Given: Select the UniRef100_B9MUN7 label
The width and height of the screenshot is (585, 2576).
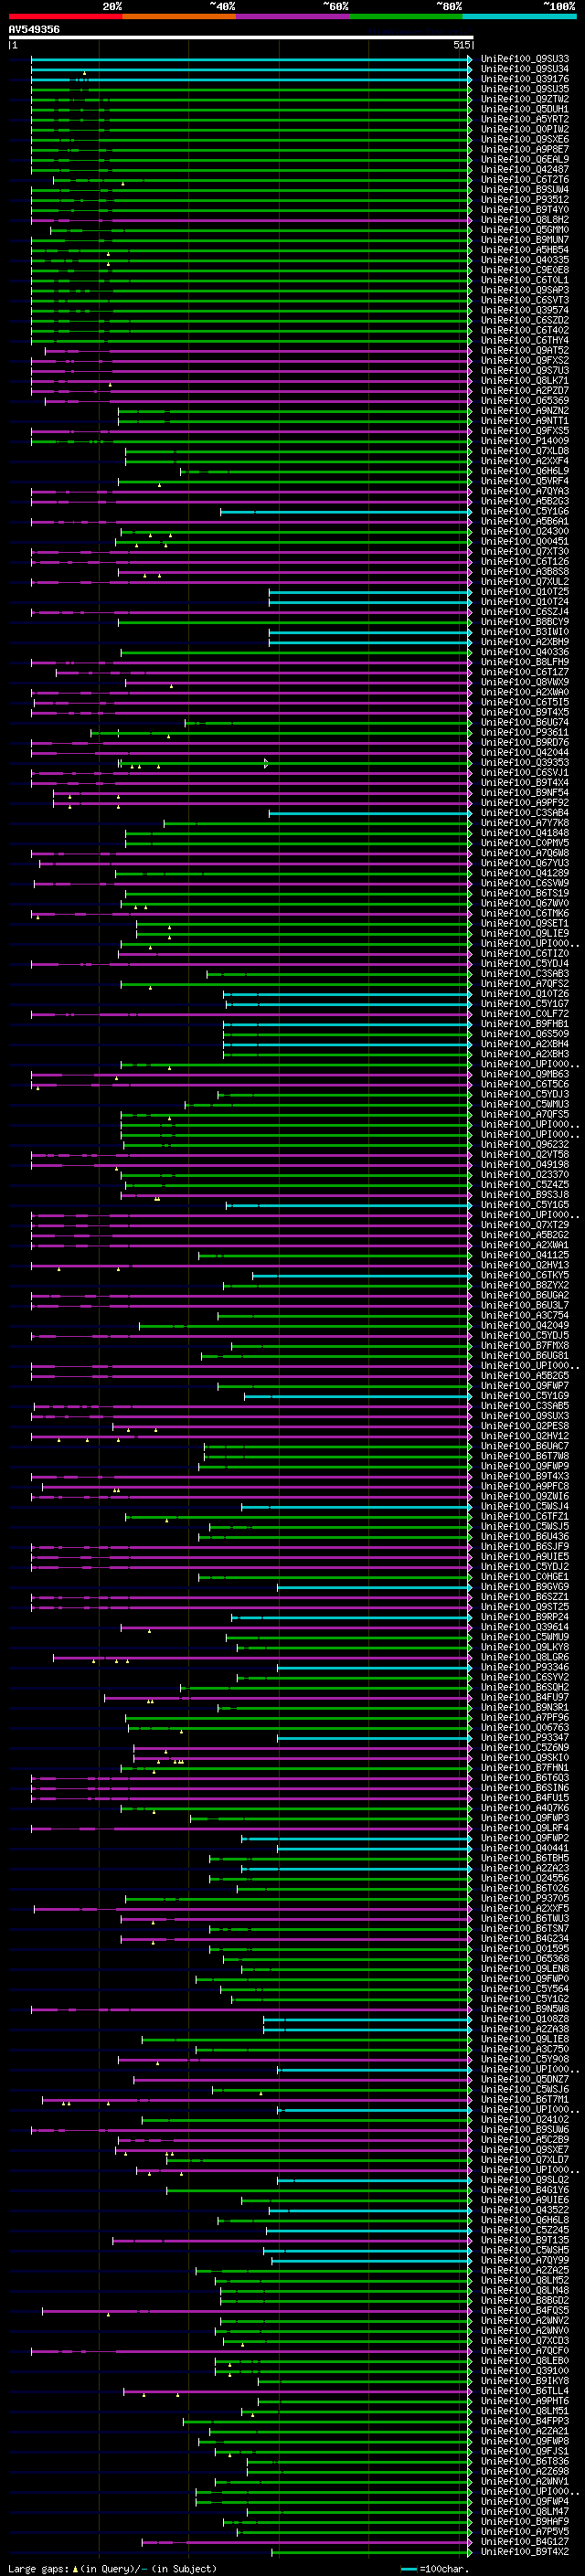Looking at the screenshot, I should 524,240.
